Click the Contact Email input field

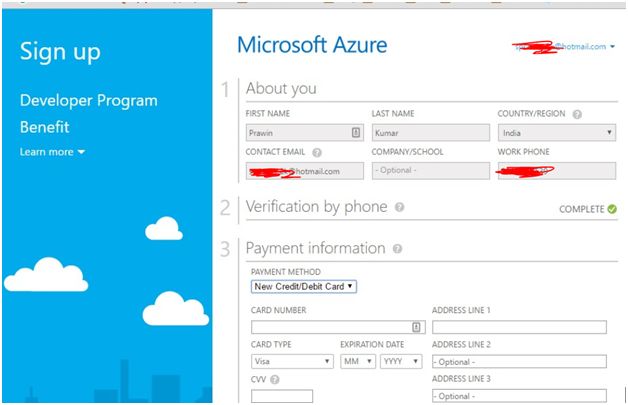click(x=305, y=171)
